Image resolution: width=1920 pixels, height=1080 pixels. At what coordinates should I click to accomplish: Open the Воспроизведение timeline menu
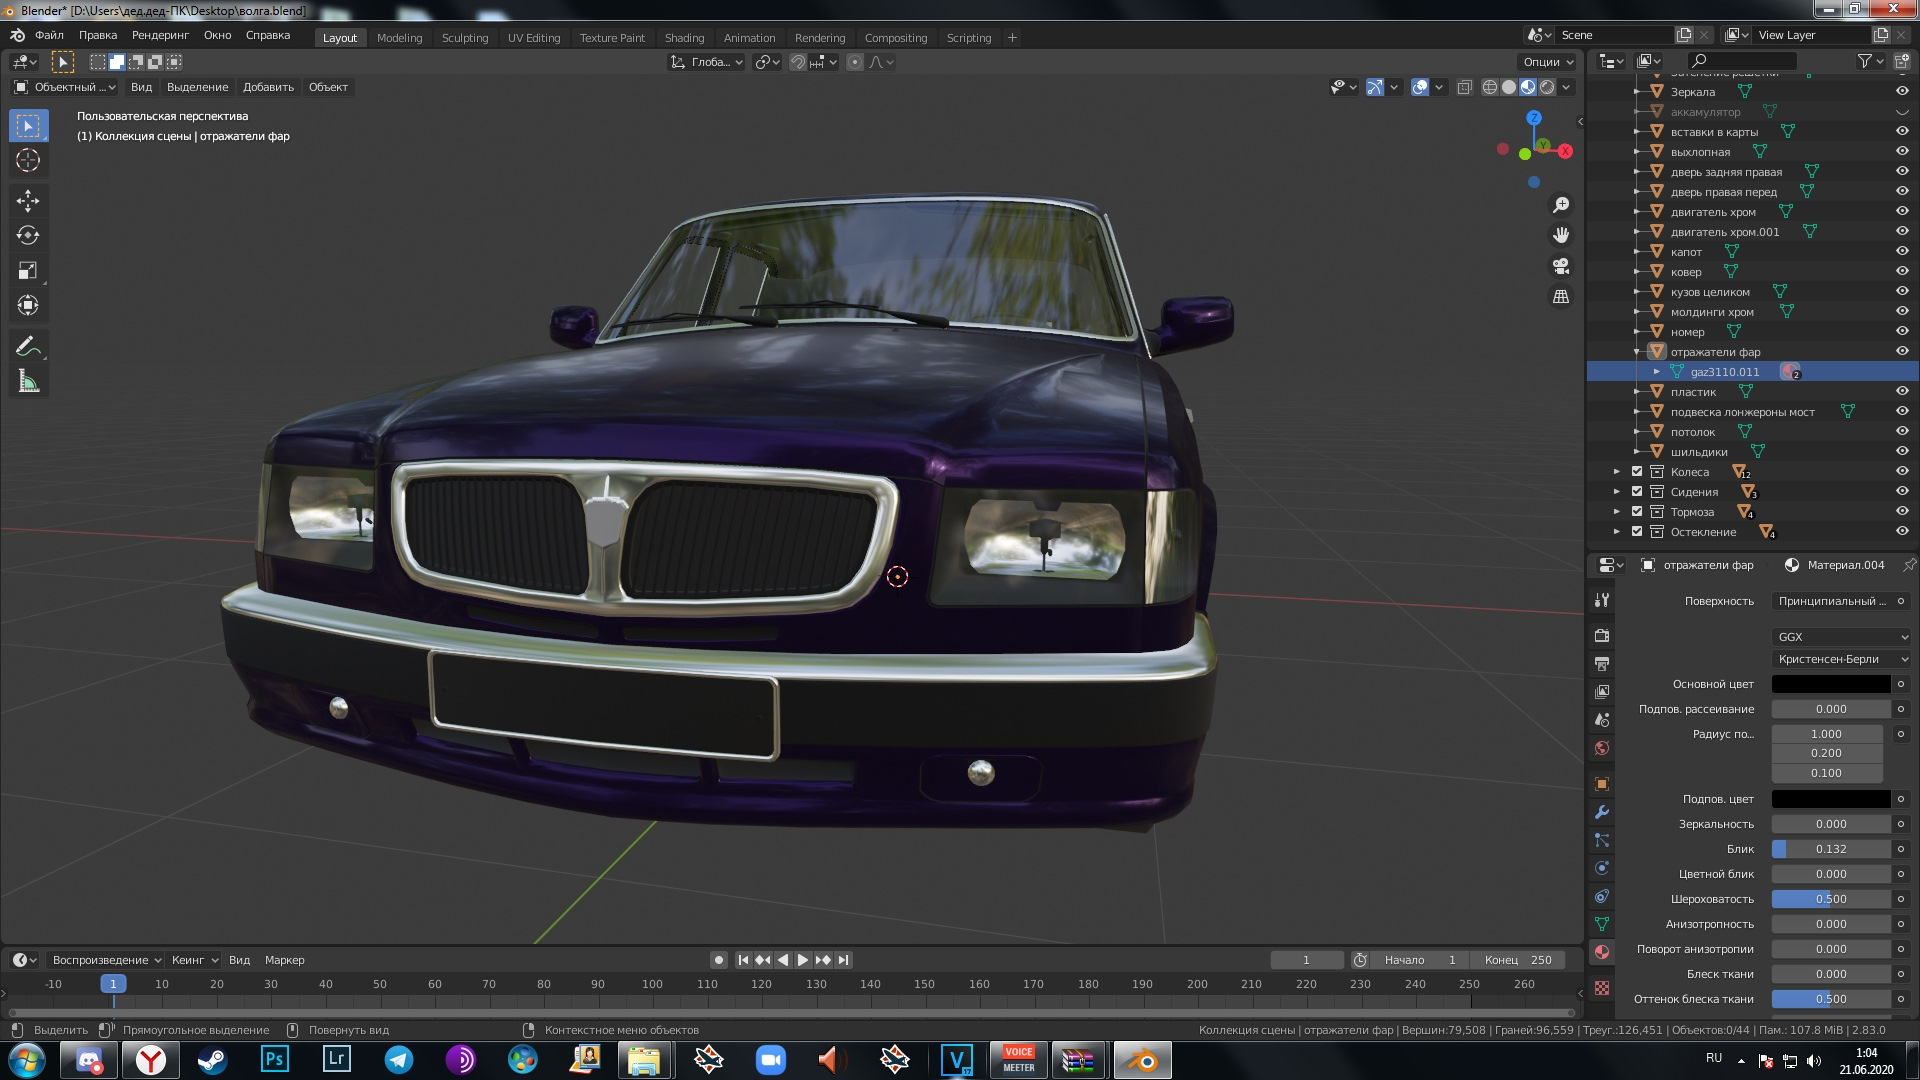point(106,960)
